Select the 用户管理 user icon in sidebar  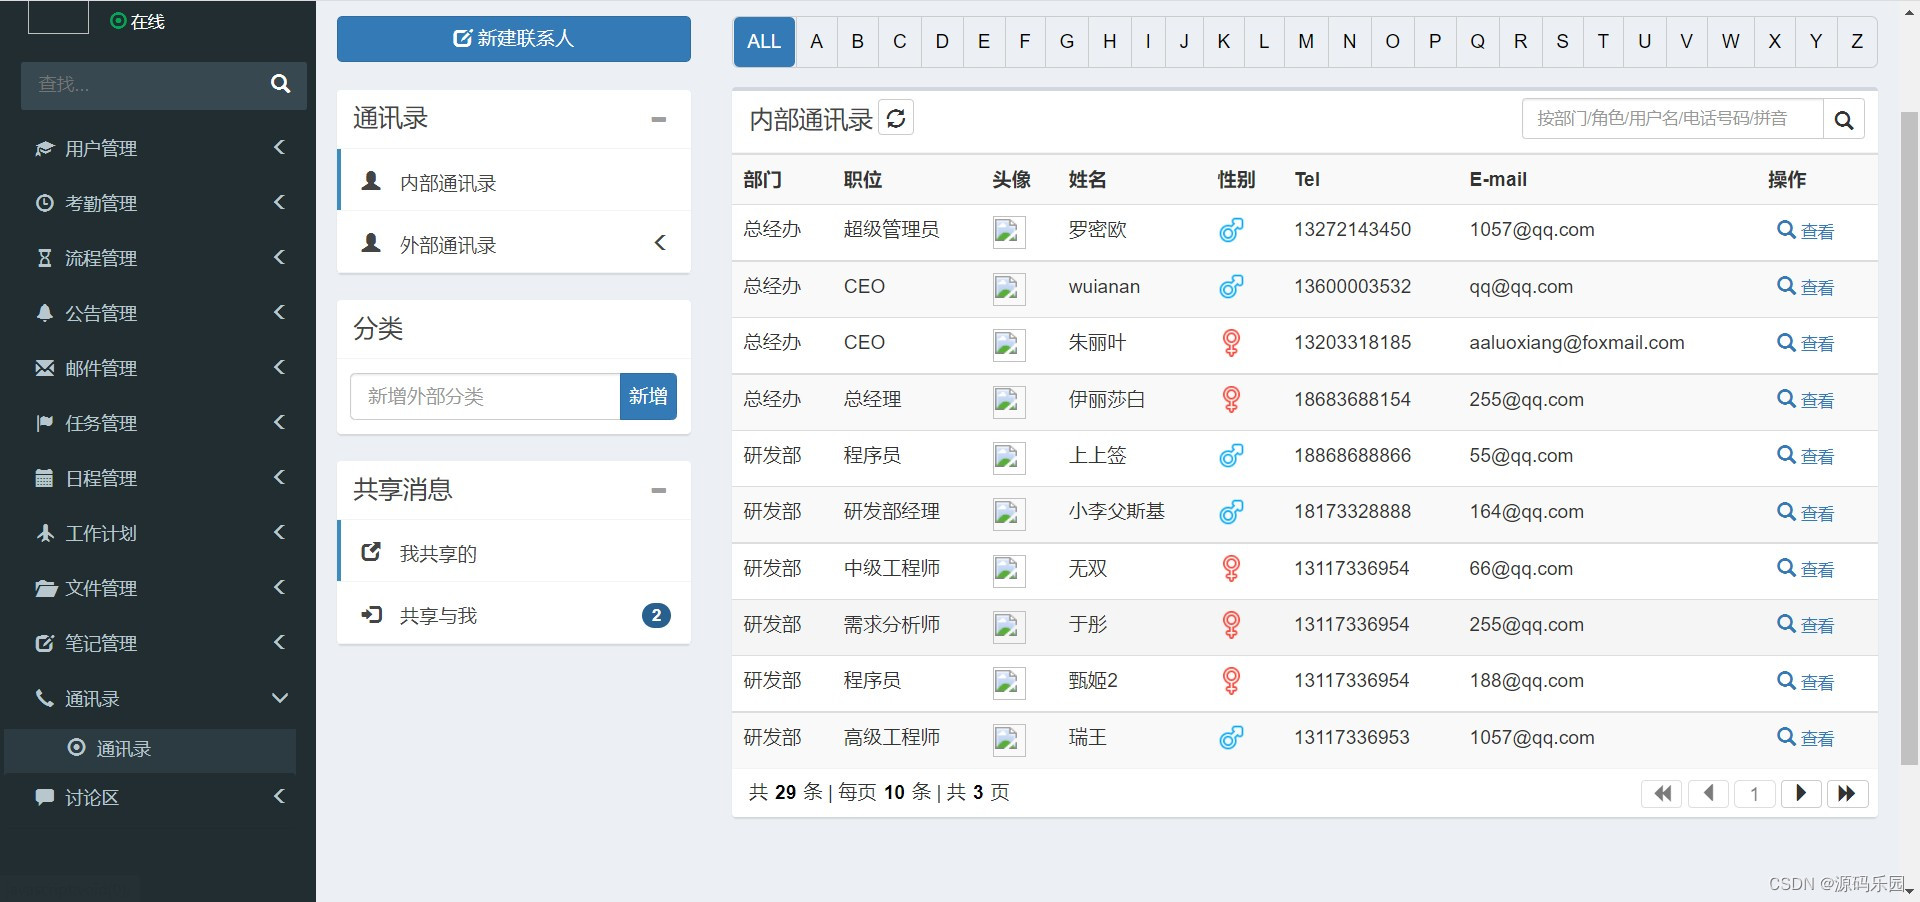click(44, 148)
